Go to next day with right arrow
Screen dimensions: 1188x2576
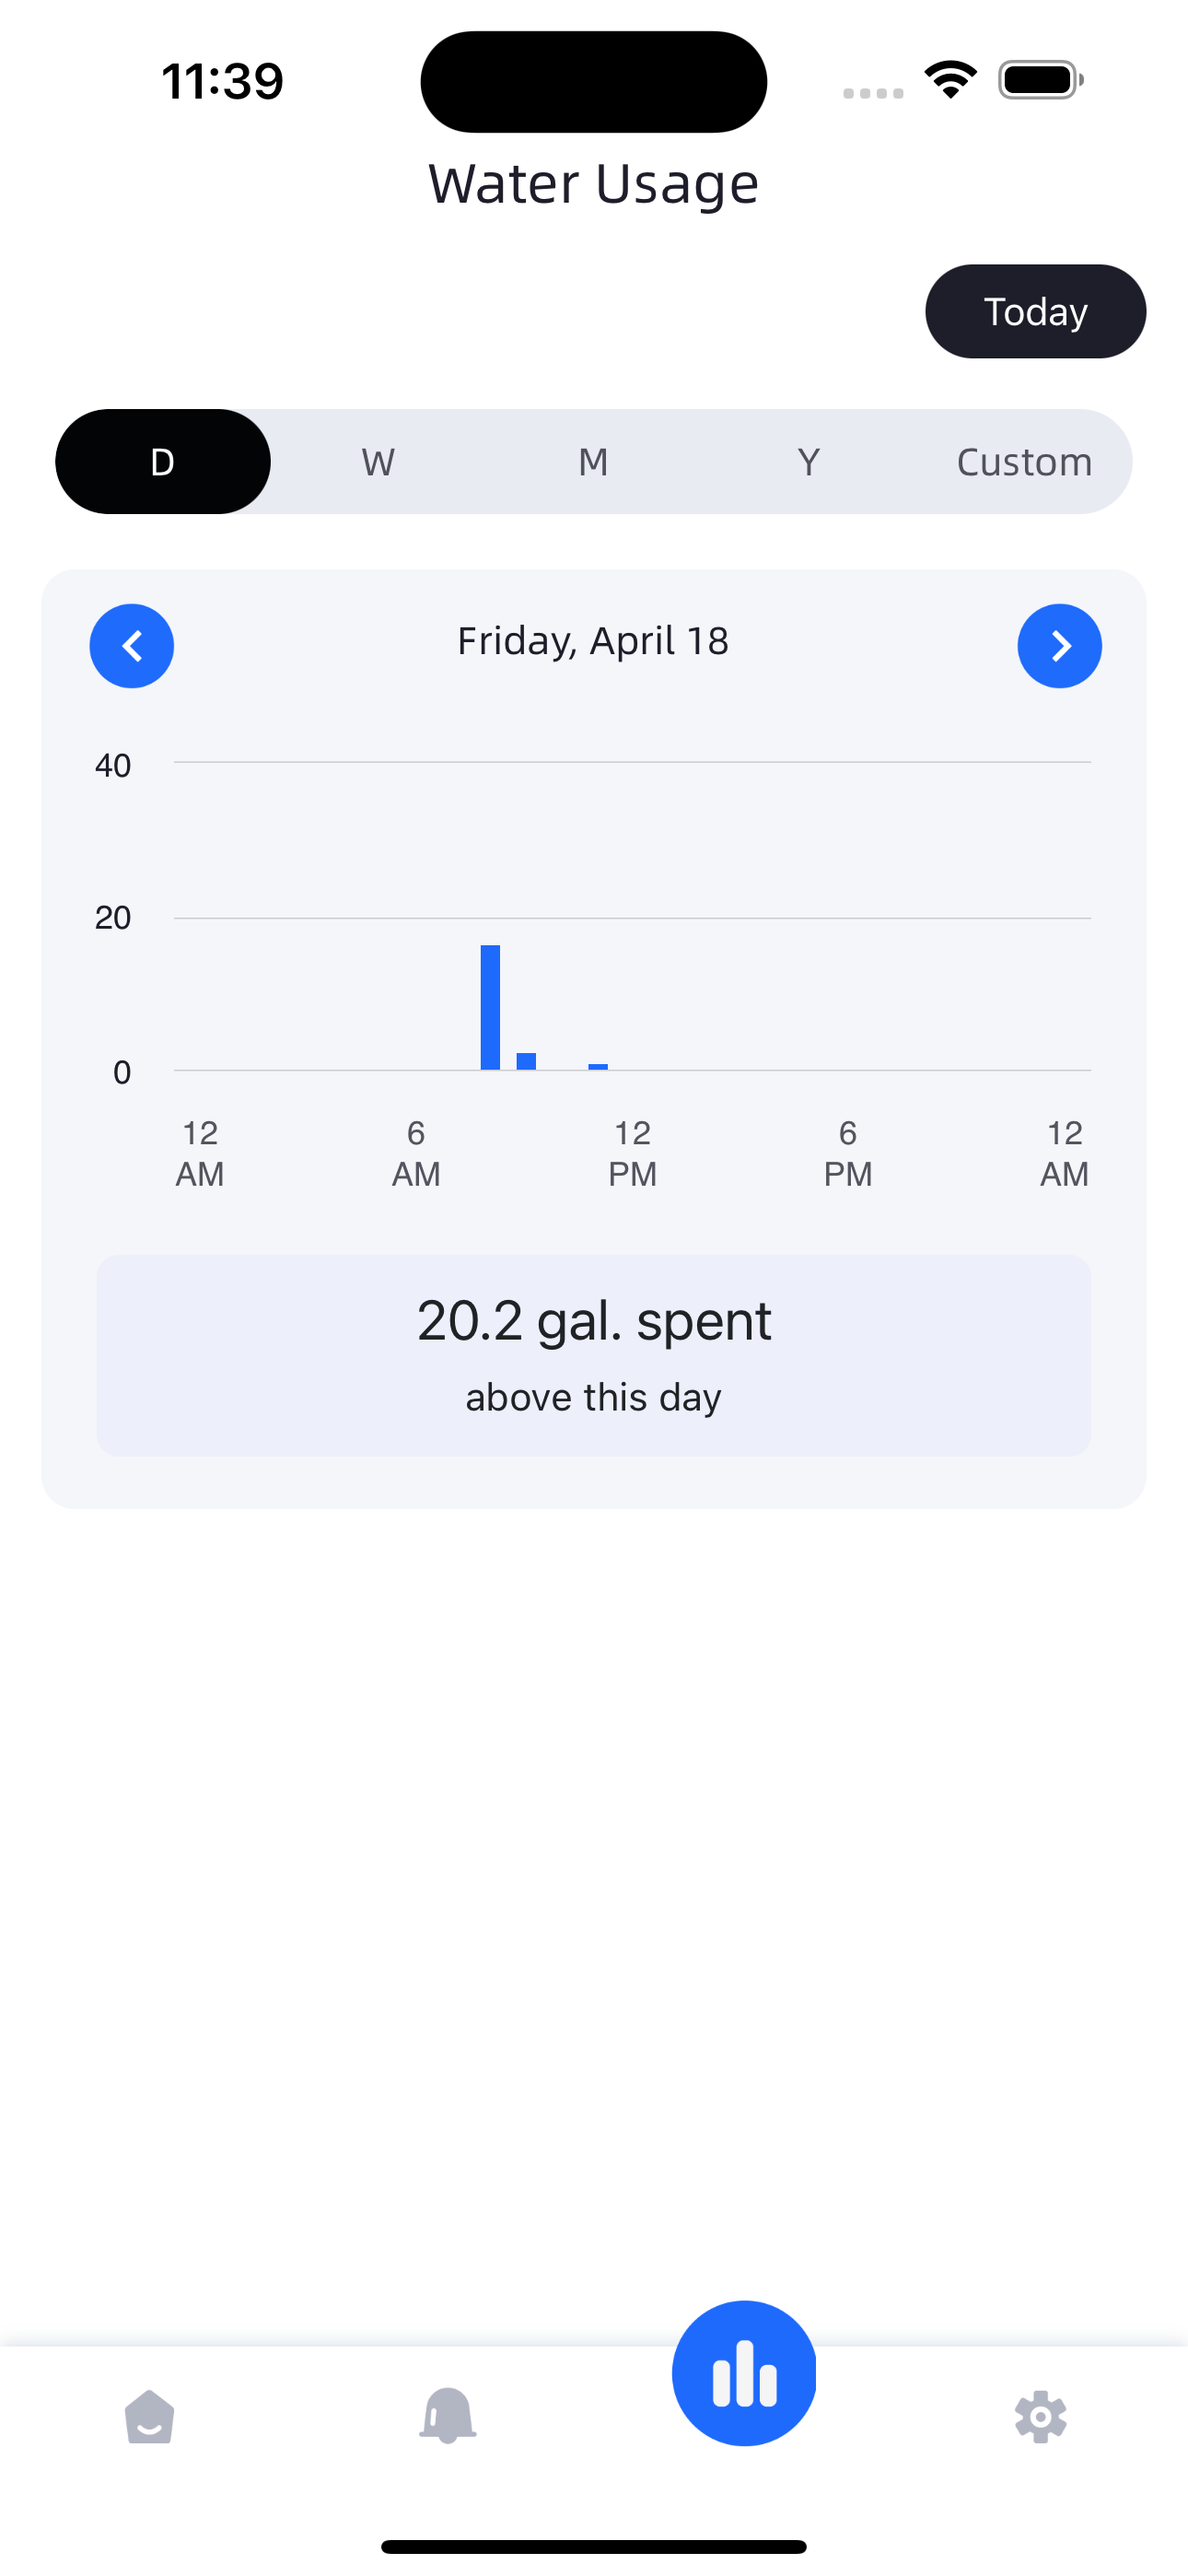[1059, 646]
